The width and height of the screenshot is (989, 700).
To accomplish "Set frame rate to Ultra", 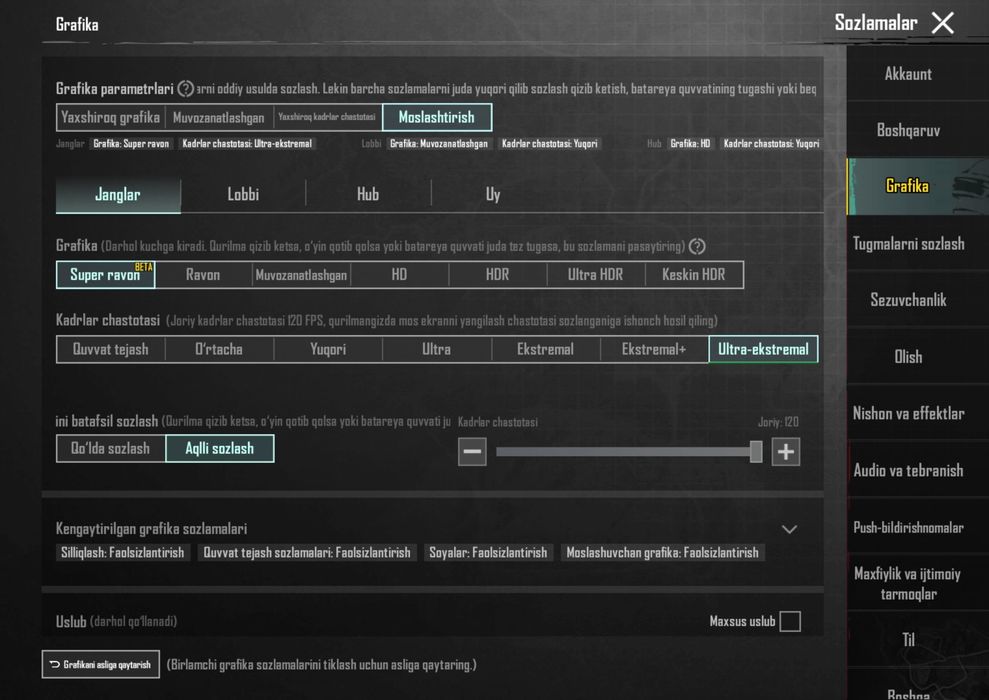I will point(436,349).
